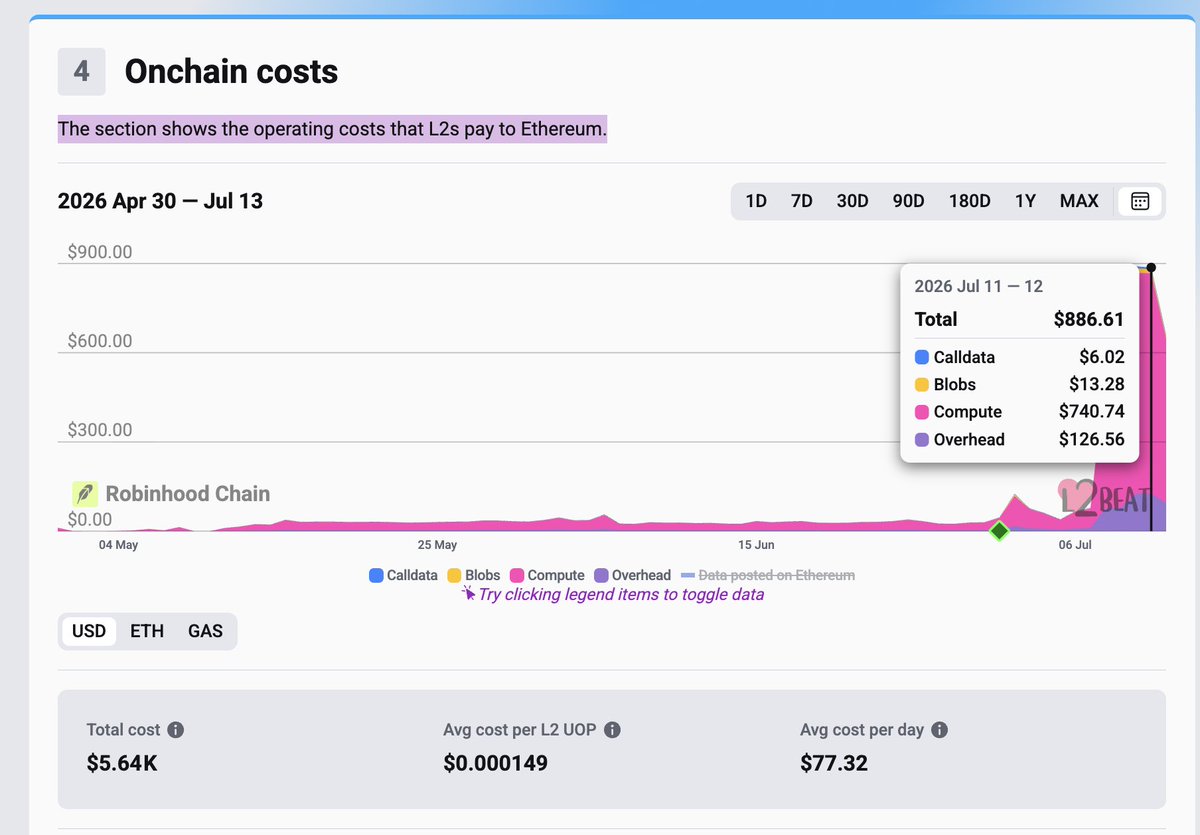Click the Robinhood Chain feather logo icon
The height and width of the screenshot is (835, 1200).
(x=85, y=494)
